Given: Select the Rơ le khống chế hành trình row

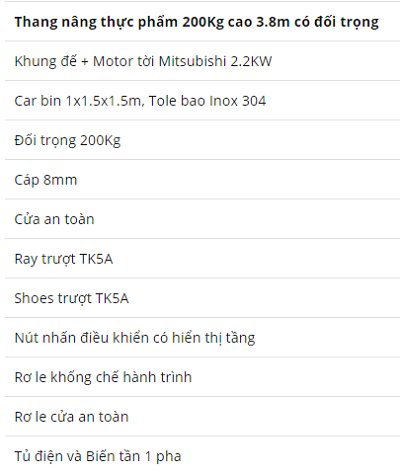Looking at the screenshot, I should [202, 377].
